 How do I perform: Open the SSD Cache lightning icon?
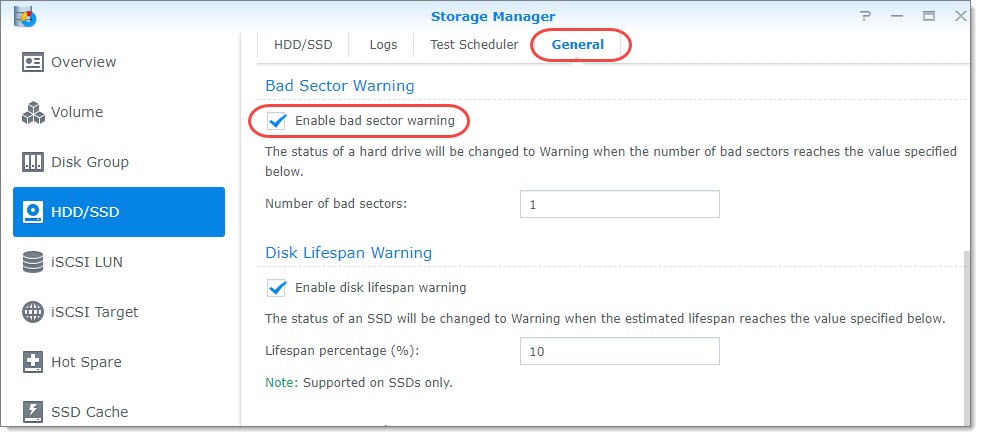coord(34,411)
